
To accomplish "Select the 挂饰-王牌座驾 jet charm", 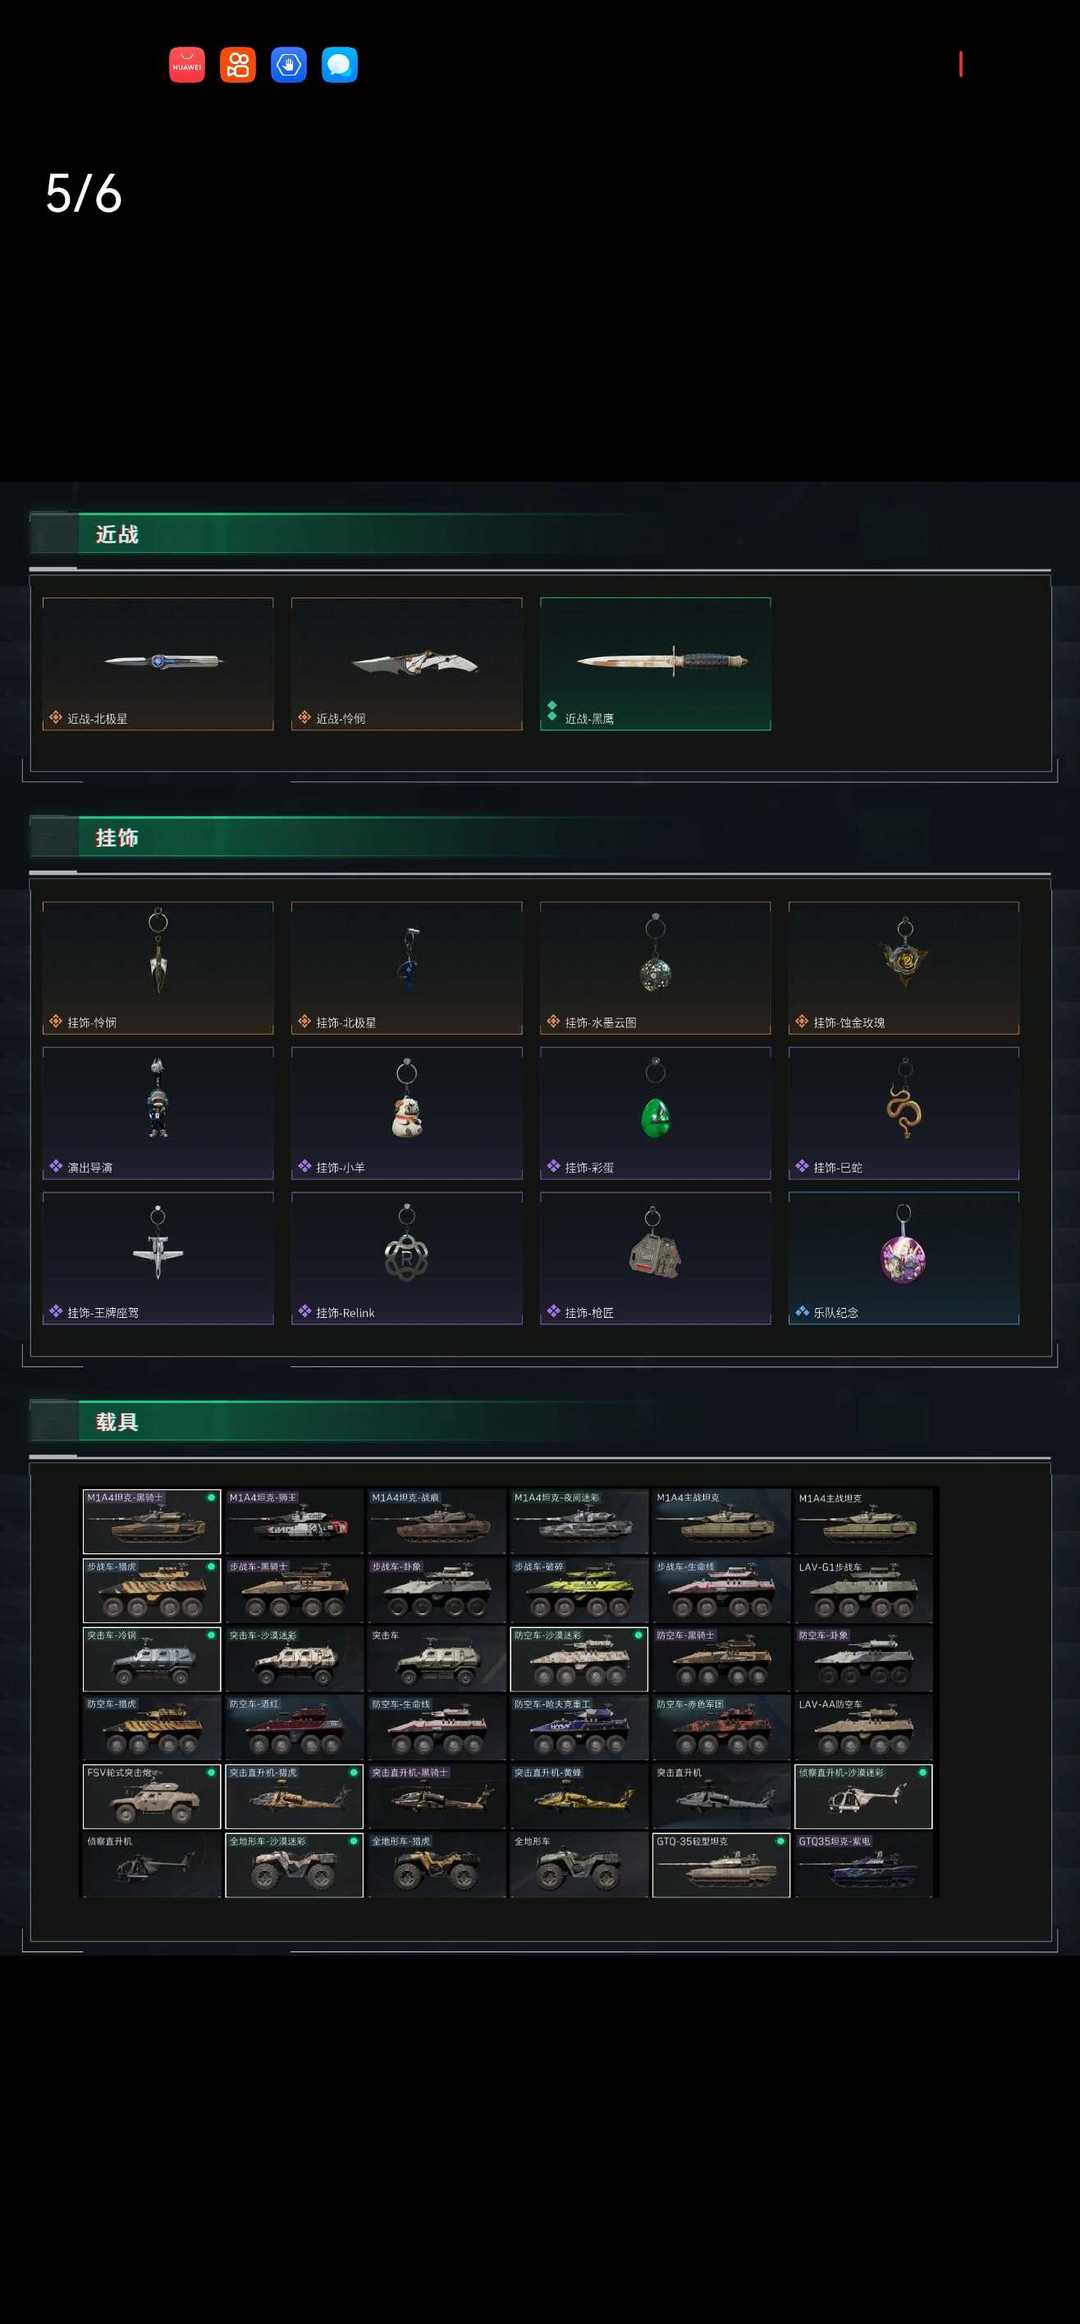I will pos(158,1258).
